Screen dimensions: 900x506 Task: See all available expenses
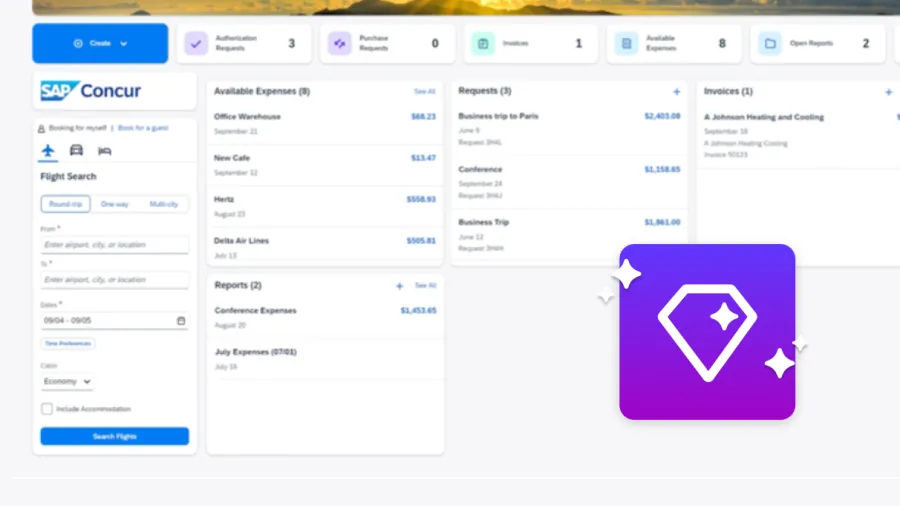pyautogui.click(x=425, y=91)
